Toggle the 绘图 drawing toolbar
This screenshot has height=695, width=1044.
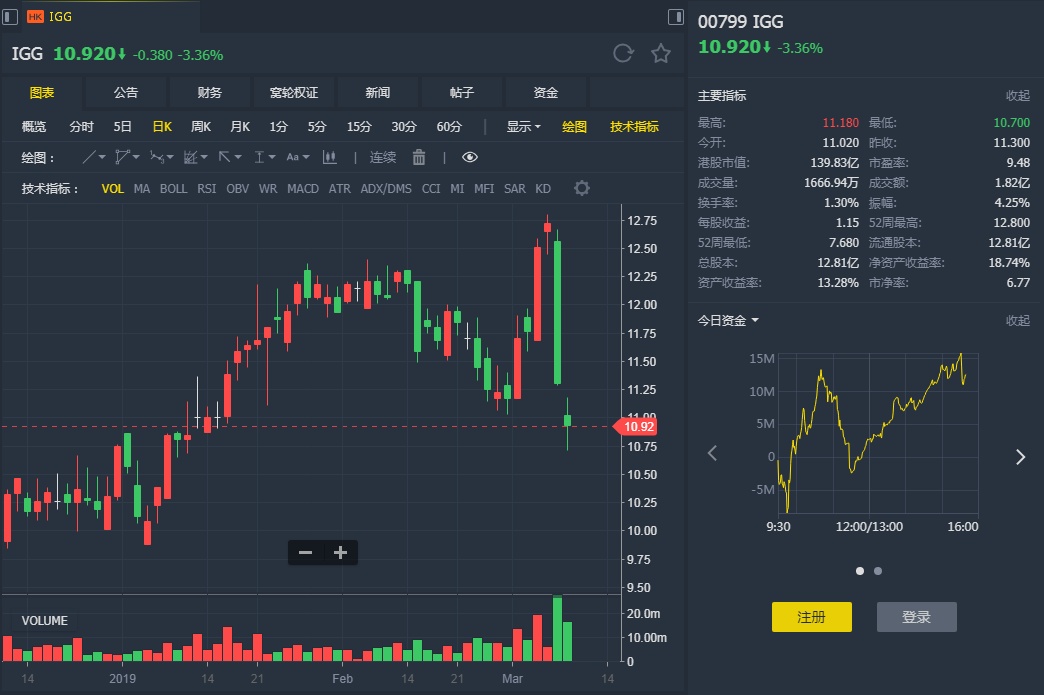[574, 126]
